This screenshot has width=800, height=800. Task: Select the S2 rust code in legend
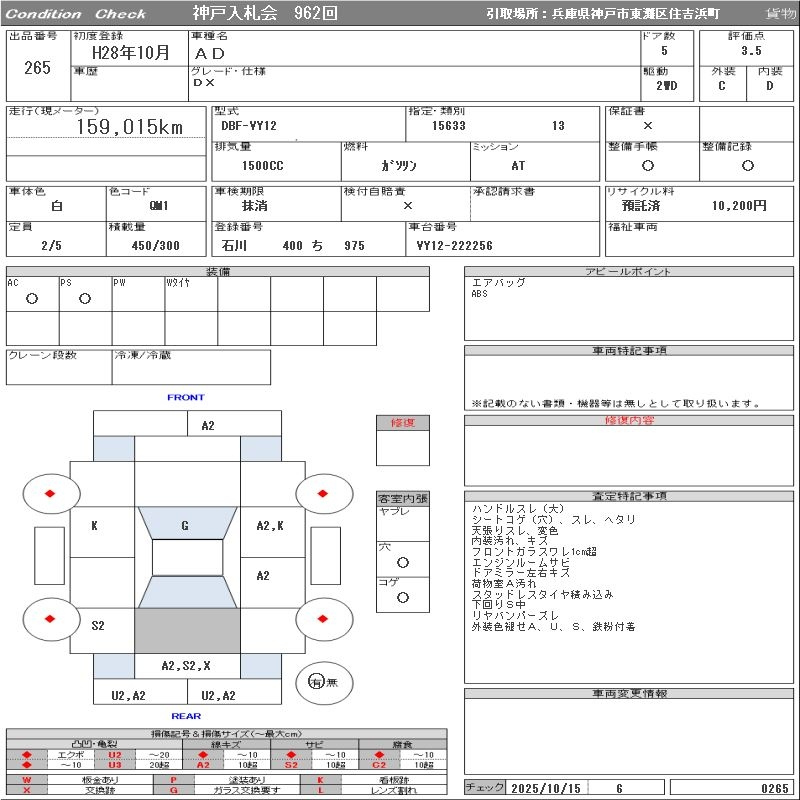click(291, 765)
